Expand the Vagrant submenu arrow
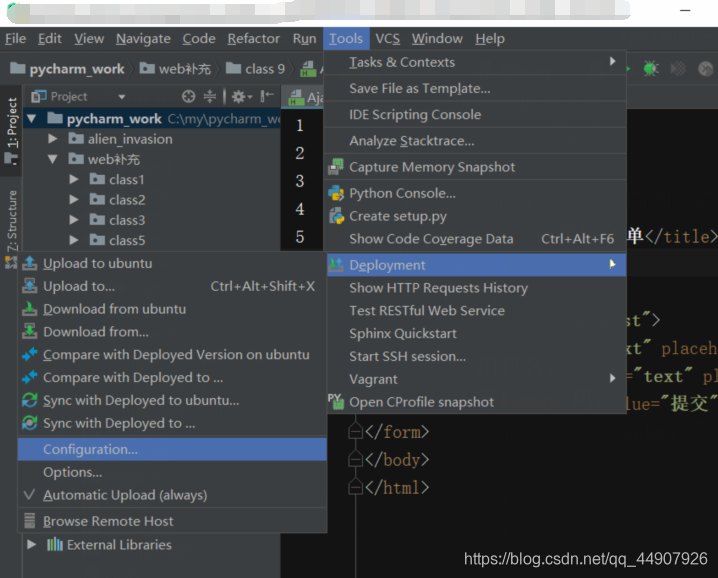Image resolution: width=718 pixels, height=578 pixels. 612,378
